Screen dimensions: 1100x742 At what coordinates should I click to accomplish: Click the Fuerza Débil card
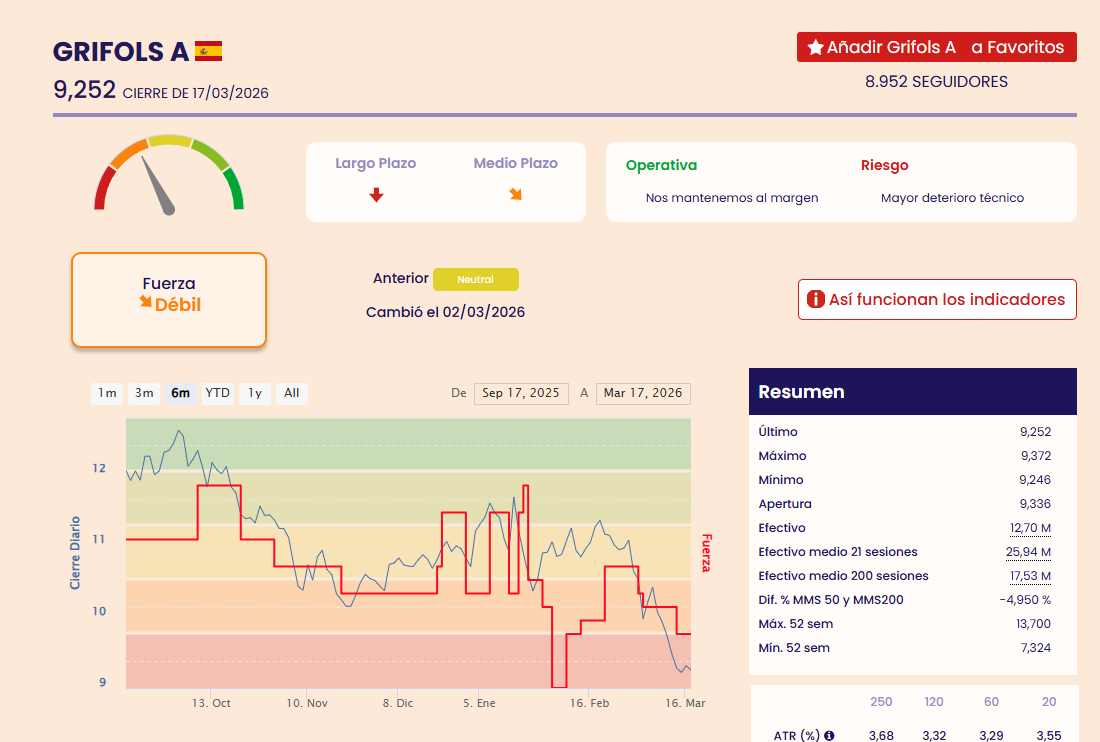coord(169,300)
